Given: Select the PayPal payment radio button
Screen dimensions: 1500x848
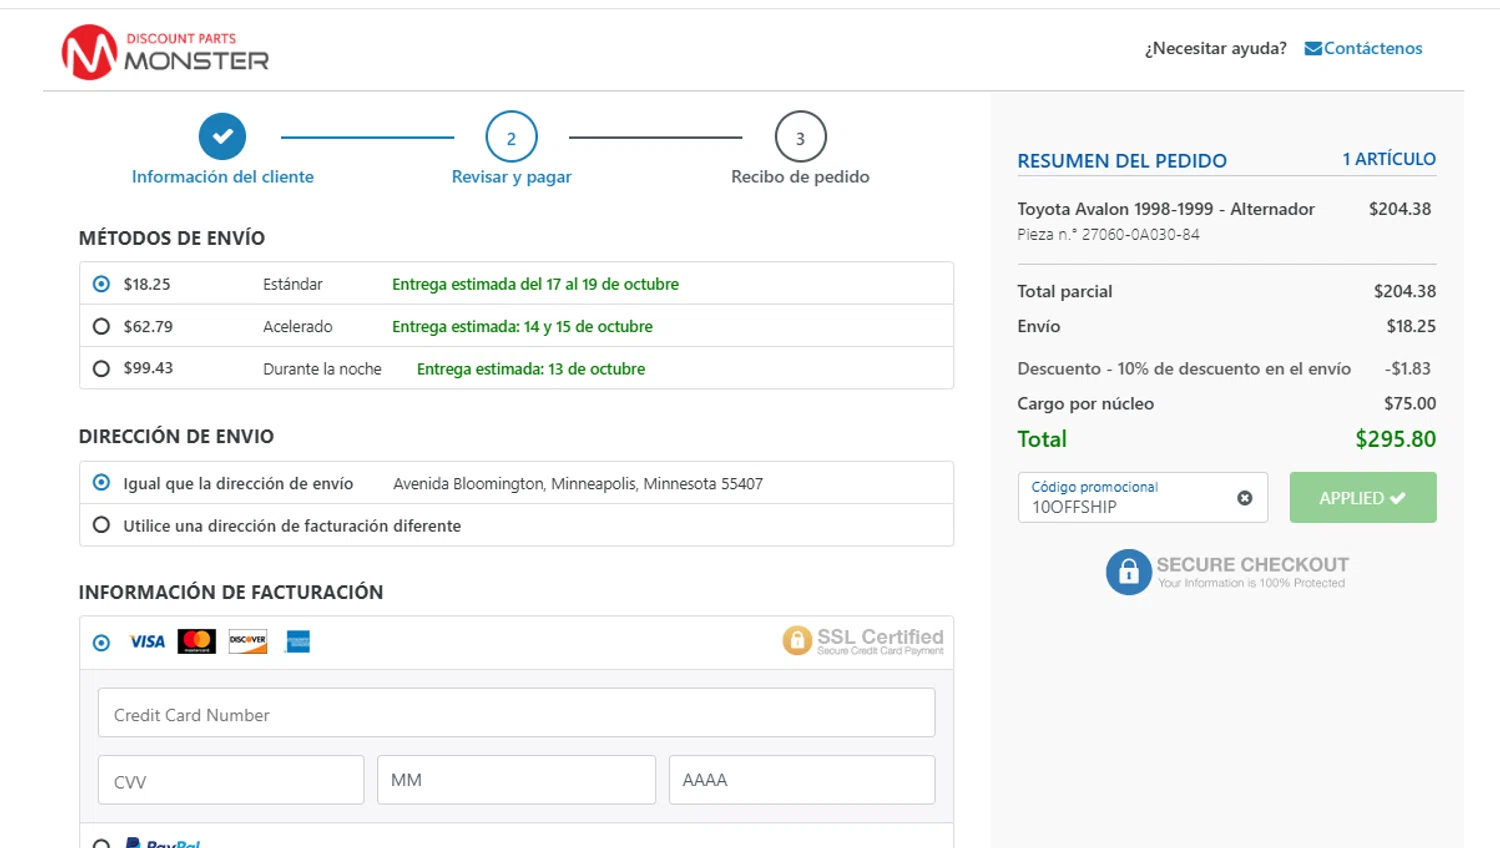Looking at the screenshot, I should (x=101, y=845).
